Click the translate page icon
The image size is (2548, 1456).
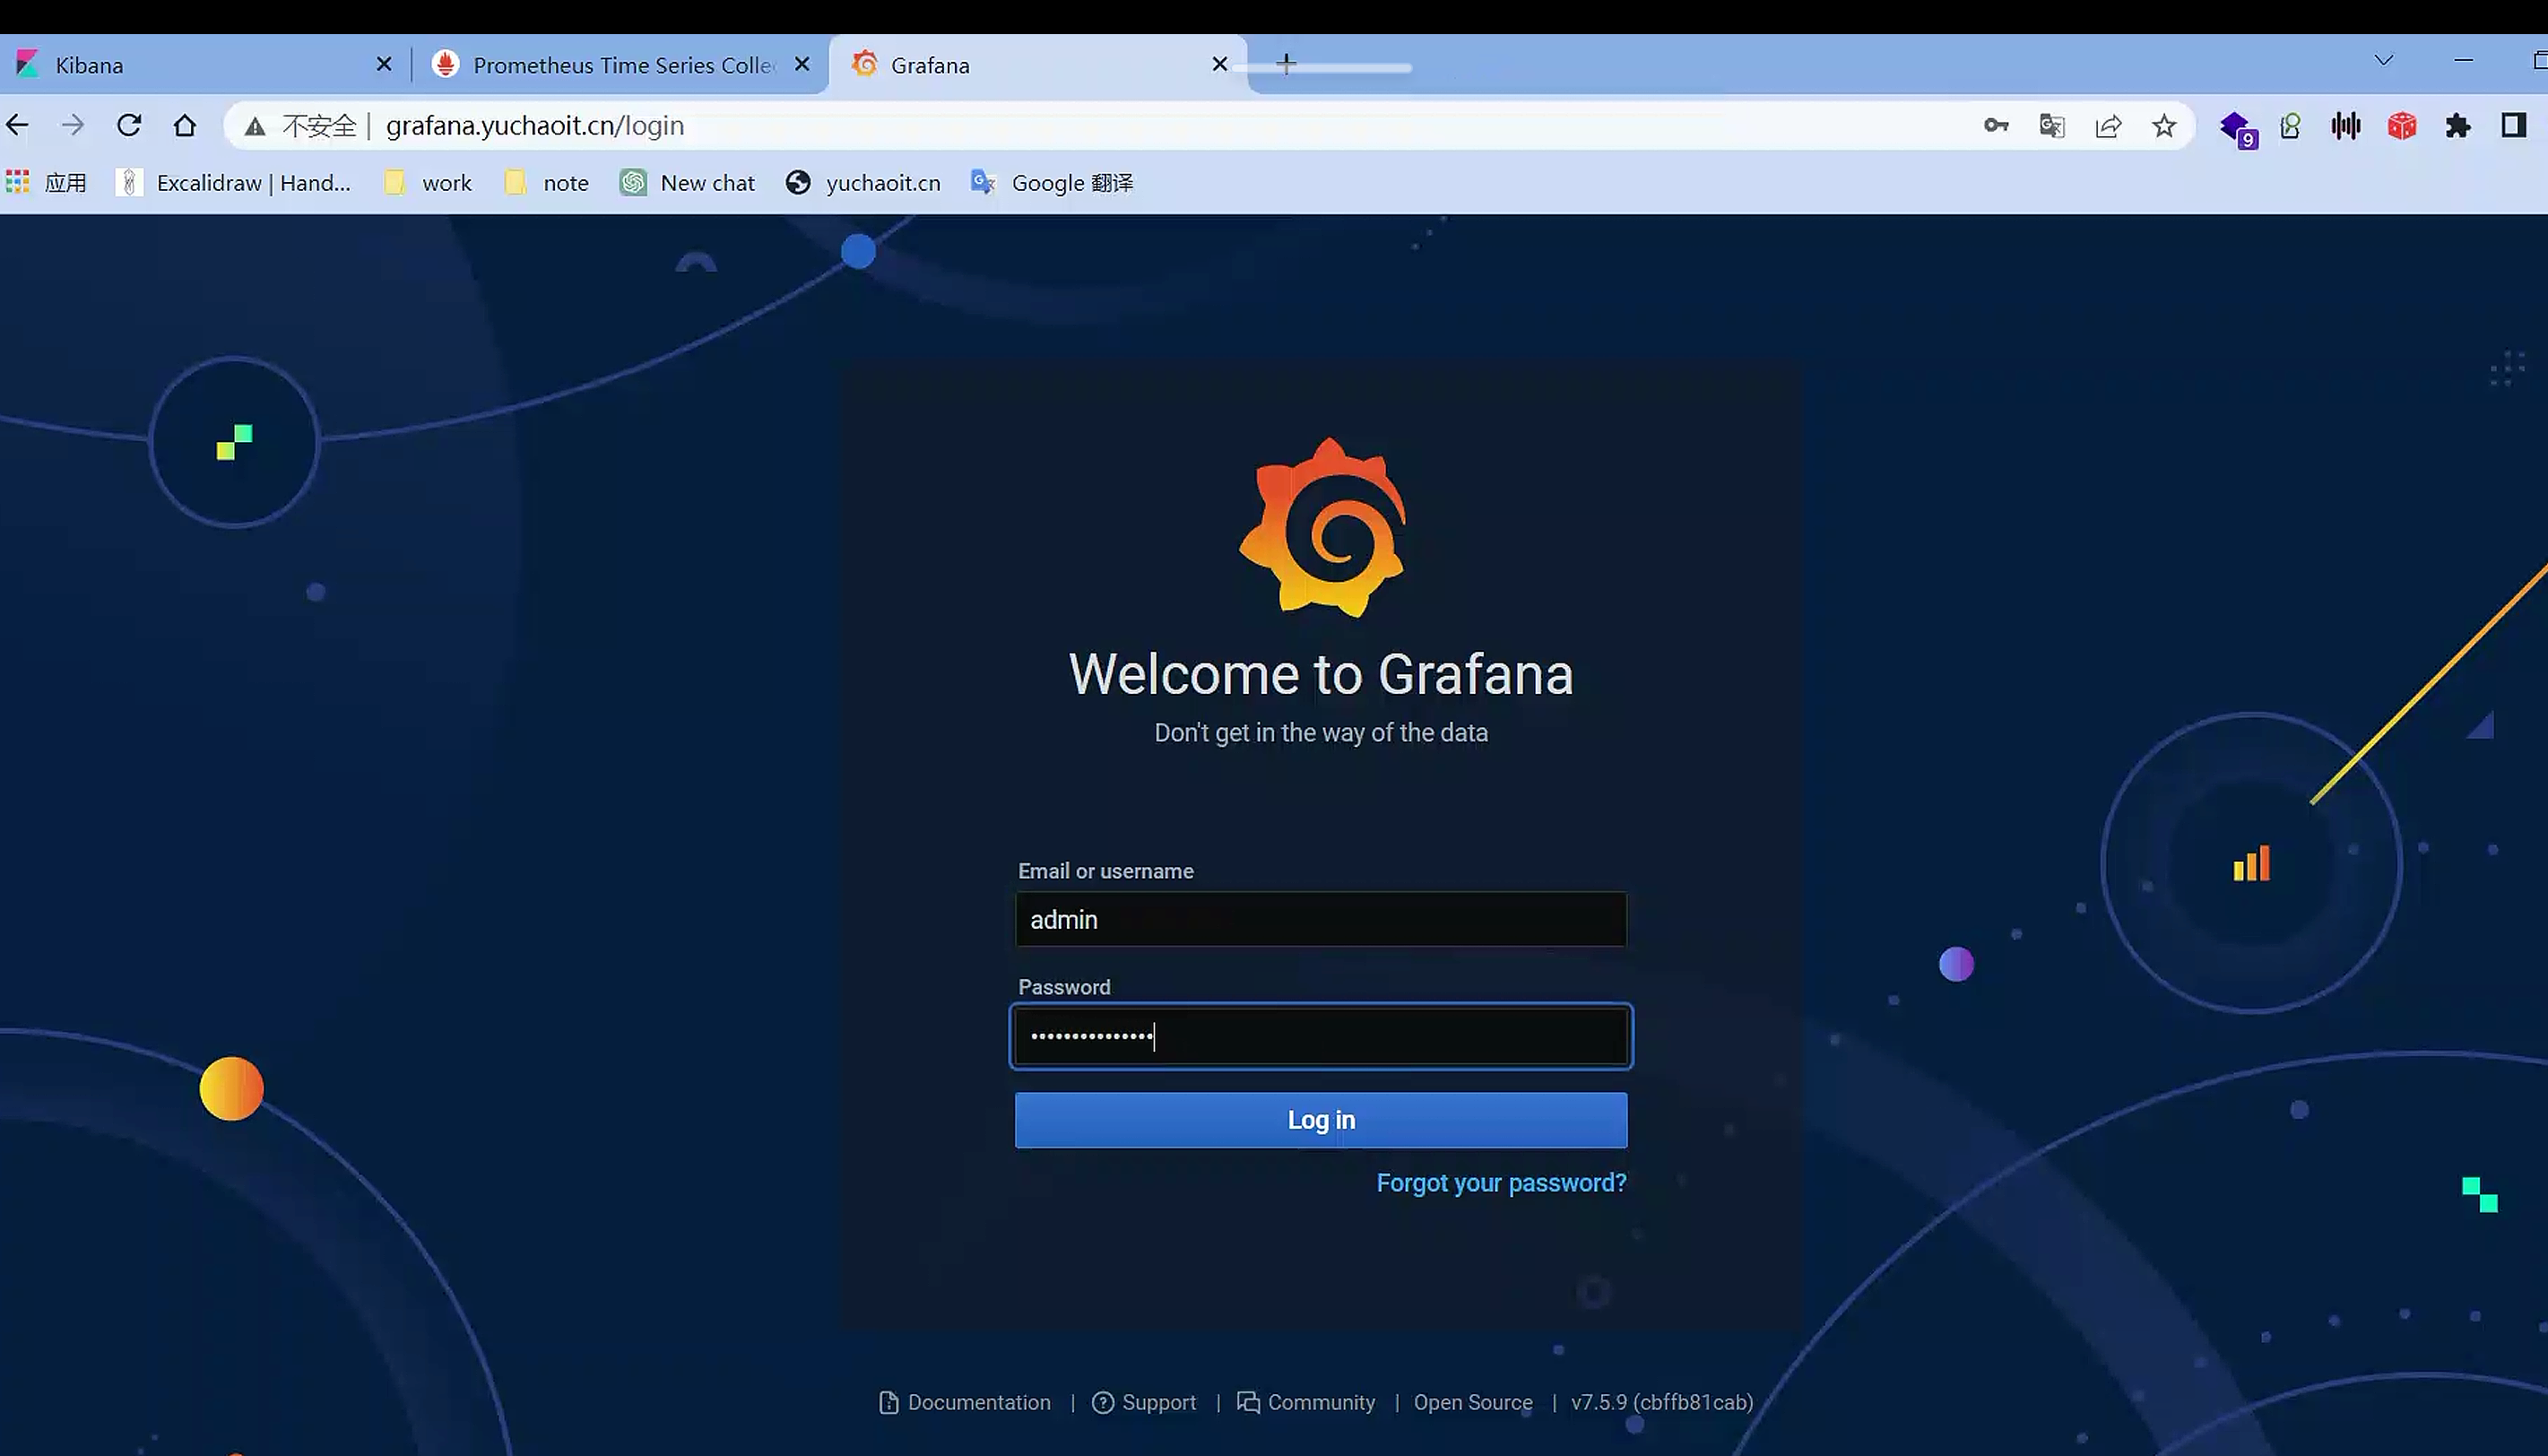coord(2052,125)
